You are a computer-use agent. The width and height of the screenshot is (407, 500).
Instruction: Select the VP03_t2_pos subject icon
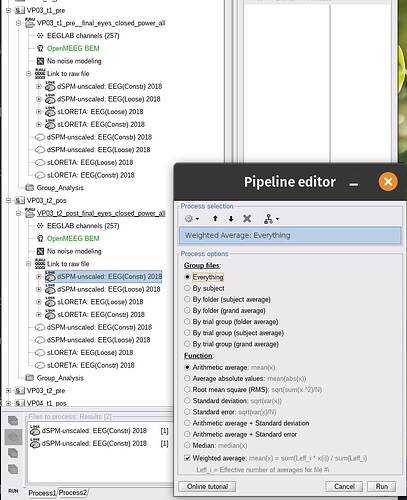(20, 201)
